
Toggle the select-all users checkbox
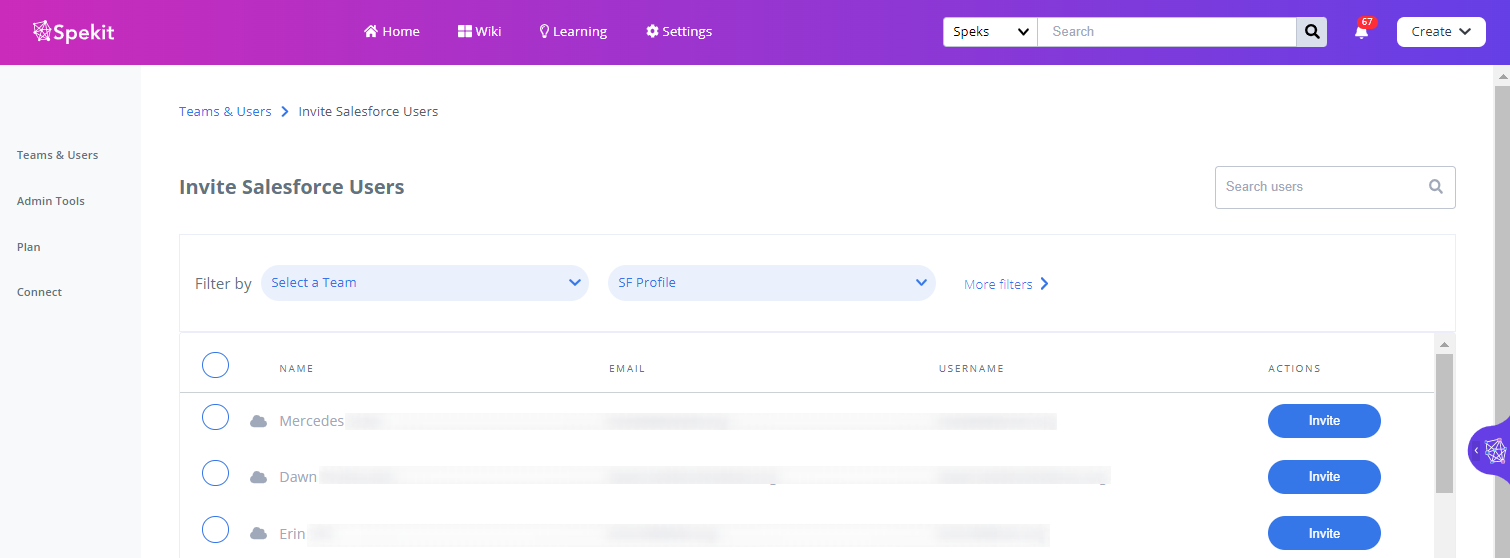(215, 365)
